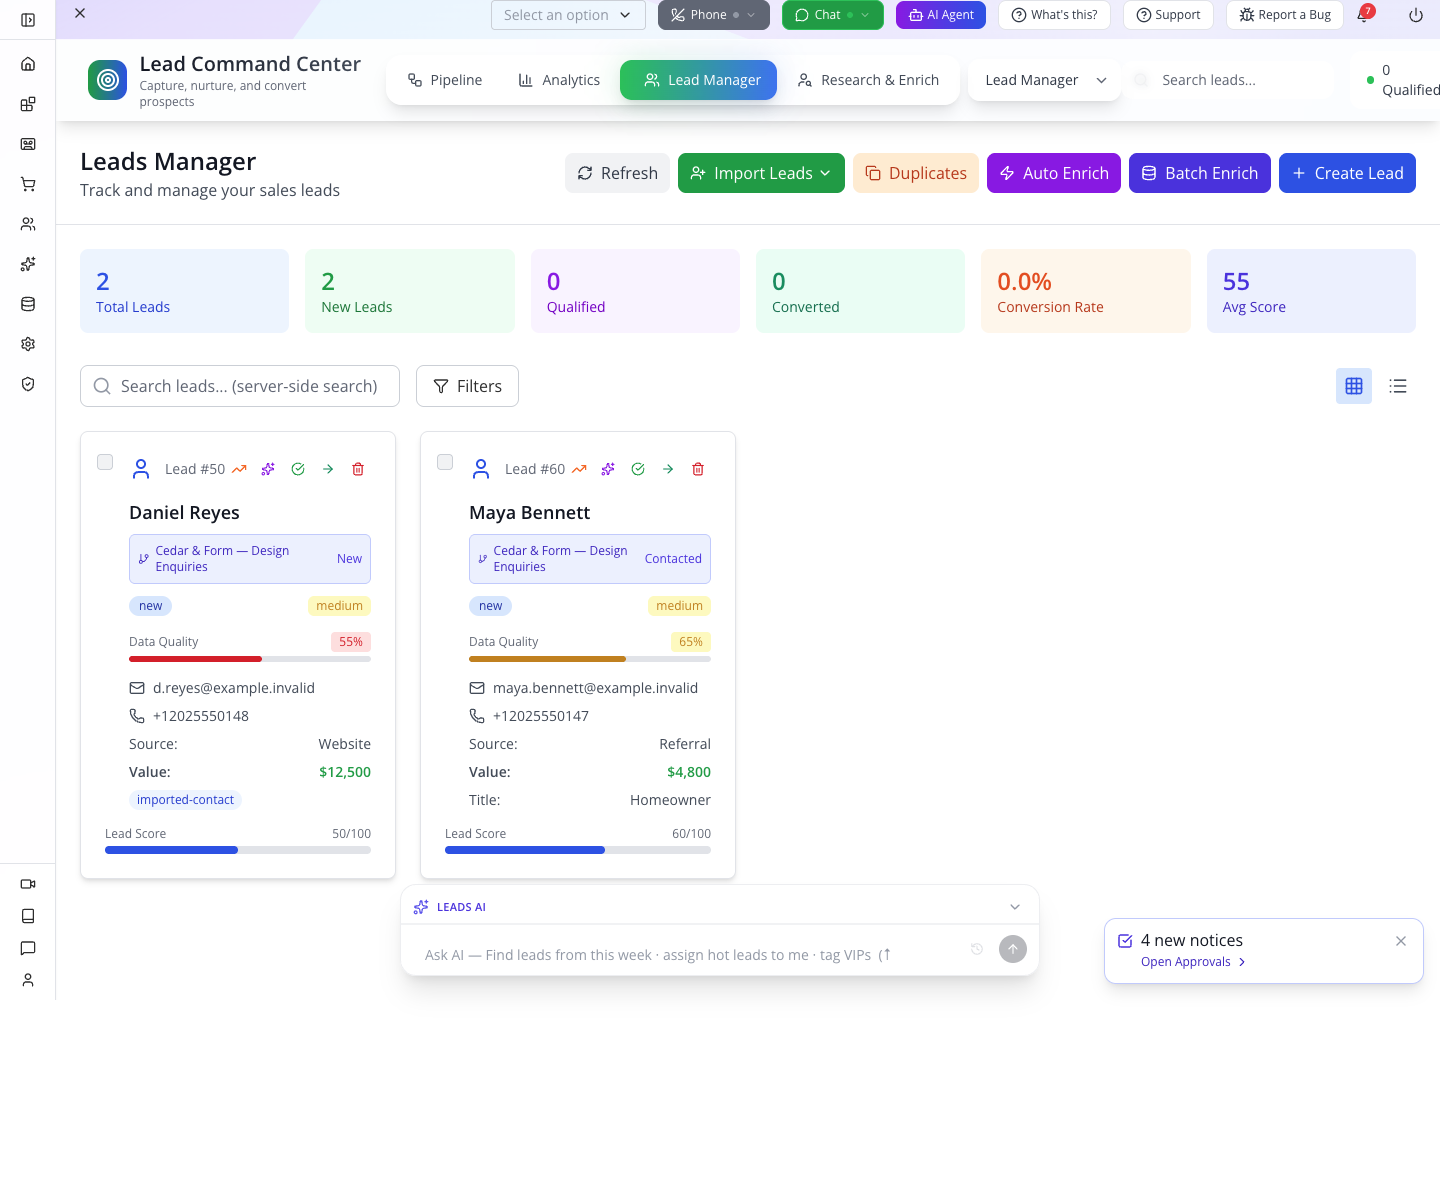Click the Create Lead button

1347,173
